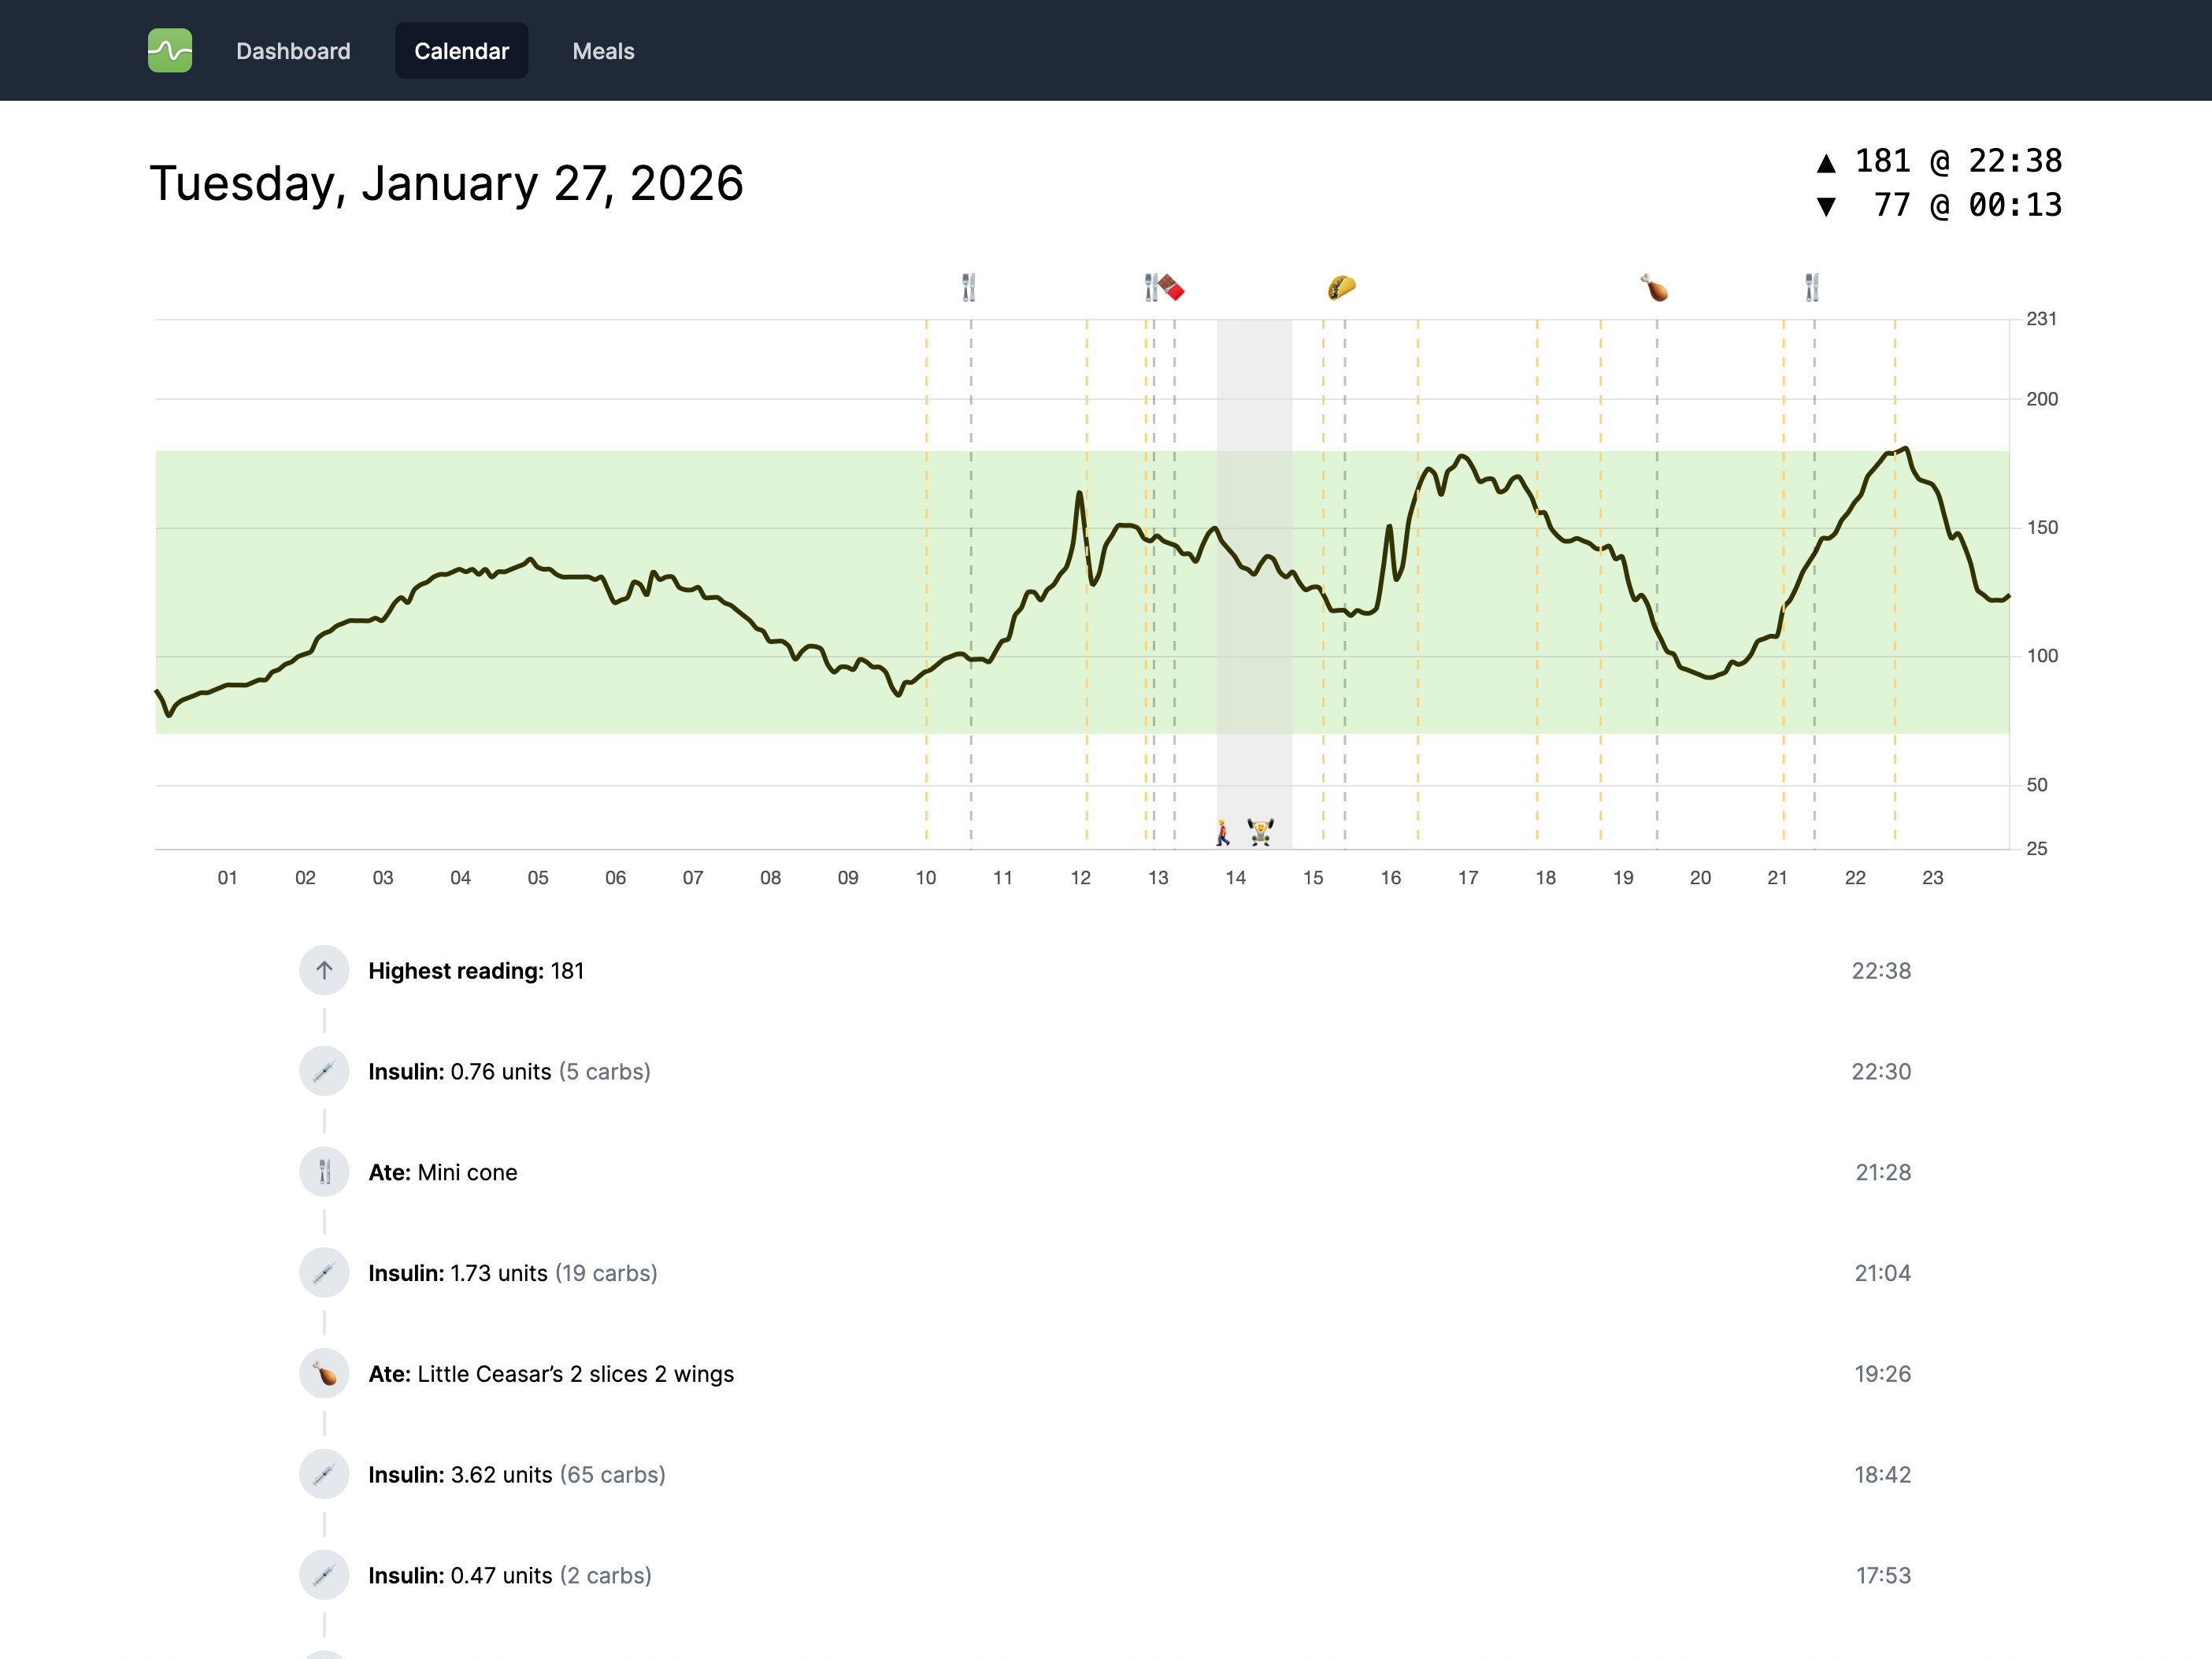Open the Dashboard tab
The height and width of the screenshot is (1659, 2212).
coord(293,50)
